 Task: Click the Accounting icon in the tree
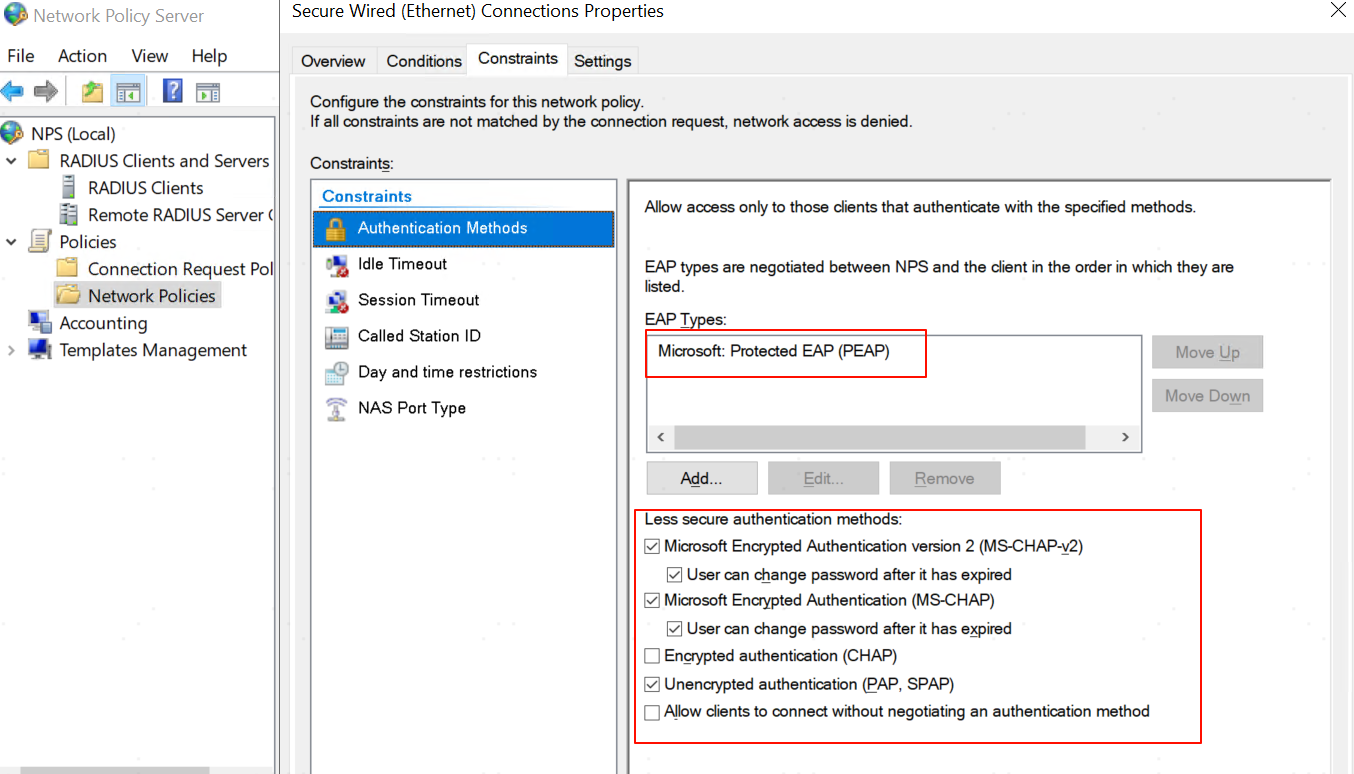(40, 322)
